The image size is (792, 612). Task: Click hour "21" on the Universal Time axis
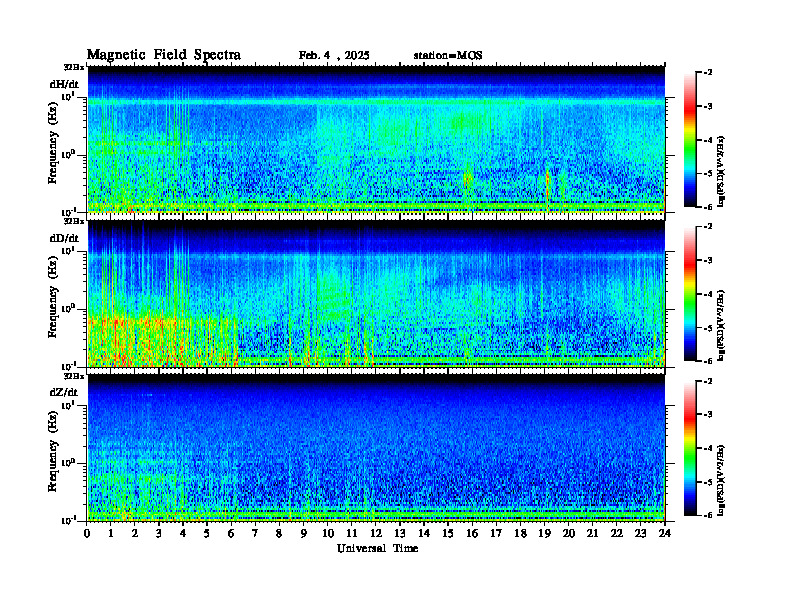(592, 533)
